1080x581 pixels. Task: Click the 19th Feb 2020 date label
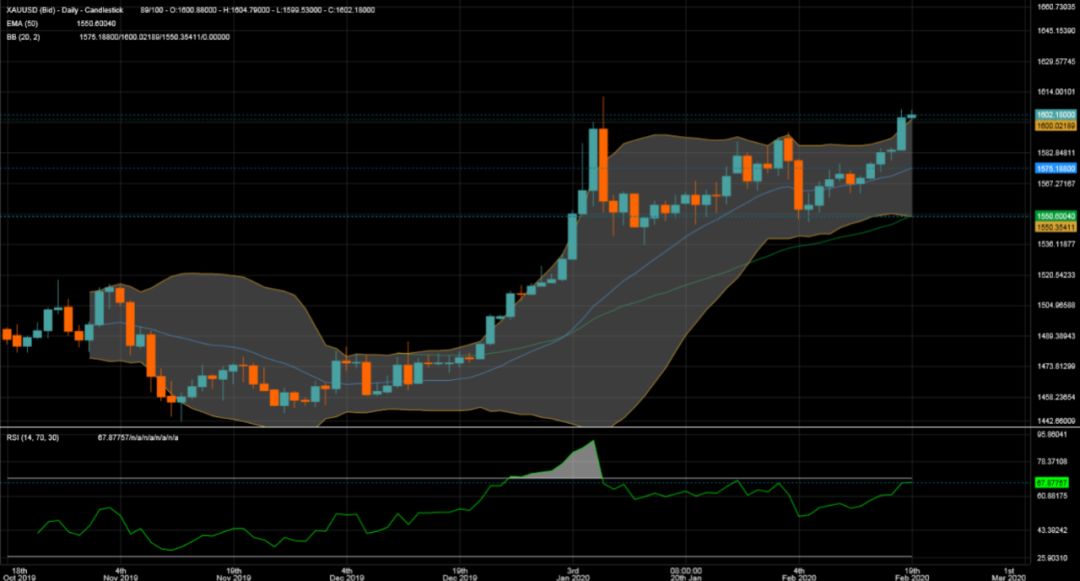coord(912,574)
